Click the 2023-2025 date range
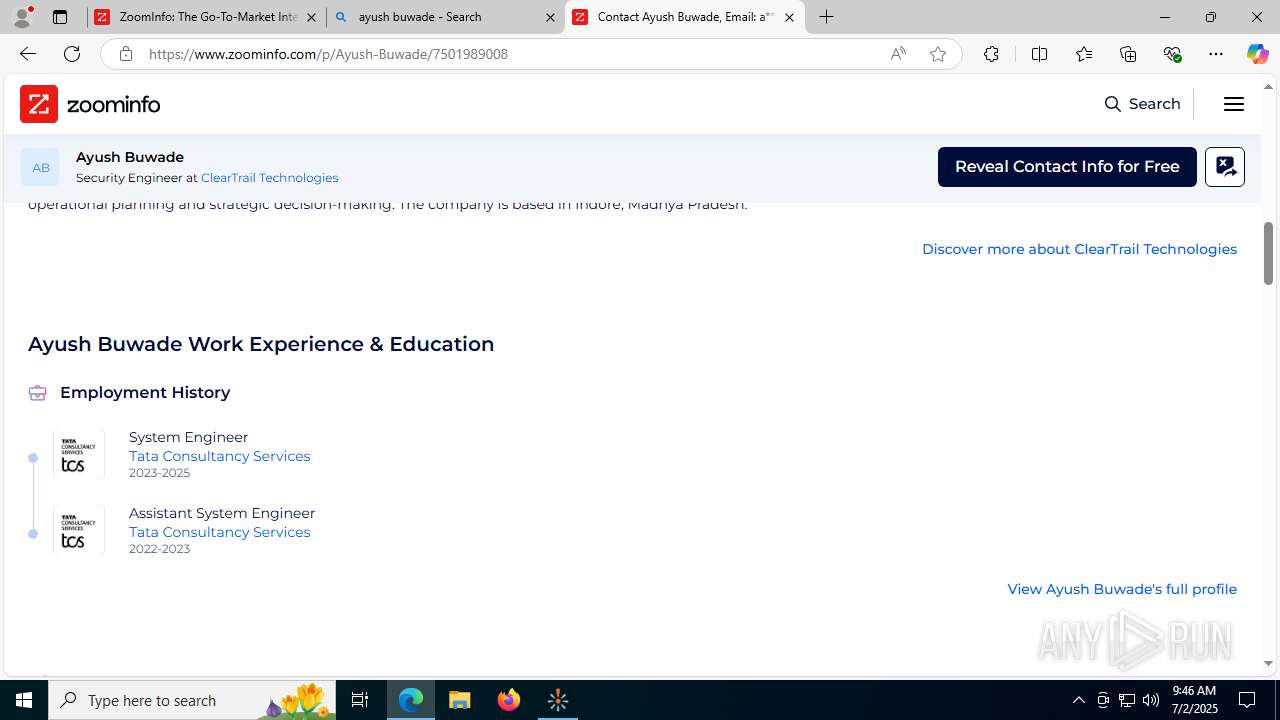This screenshot has width=1280, height=720. 159,473
